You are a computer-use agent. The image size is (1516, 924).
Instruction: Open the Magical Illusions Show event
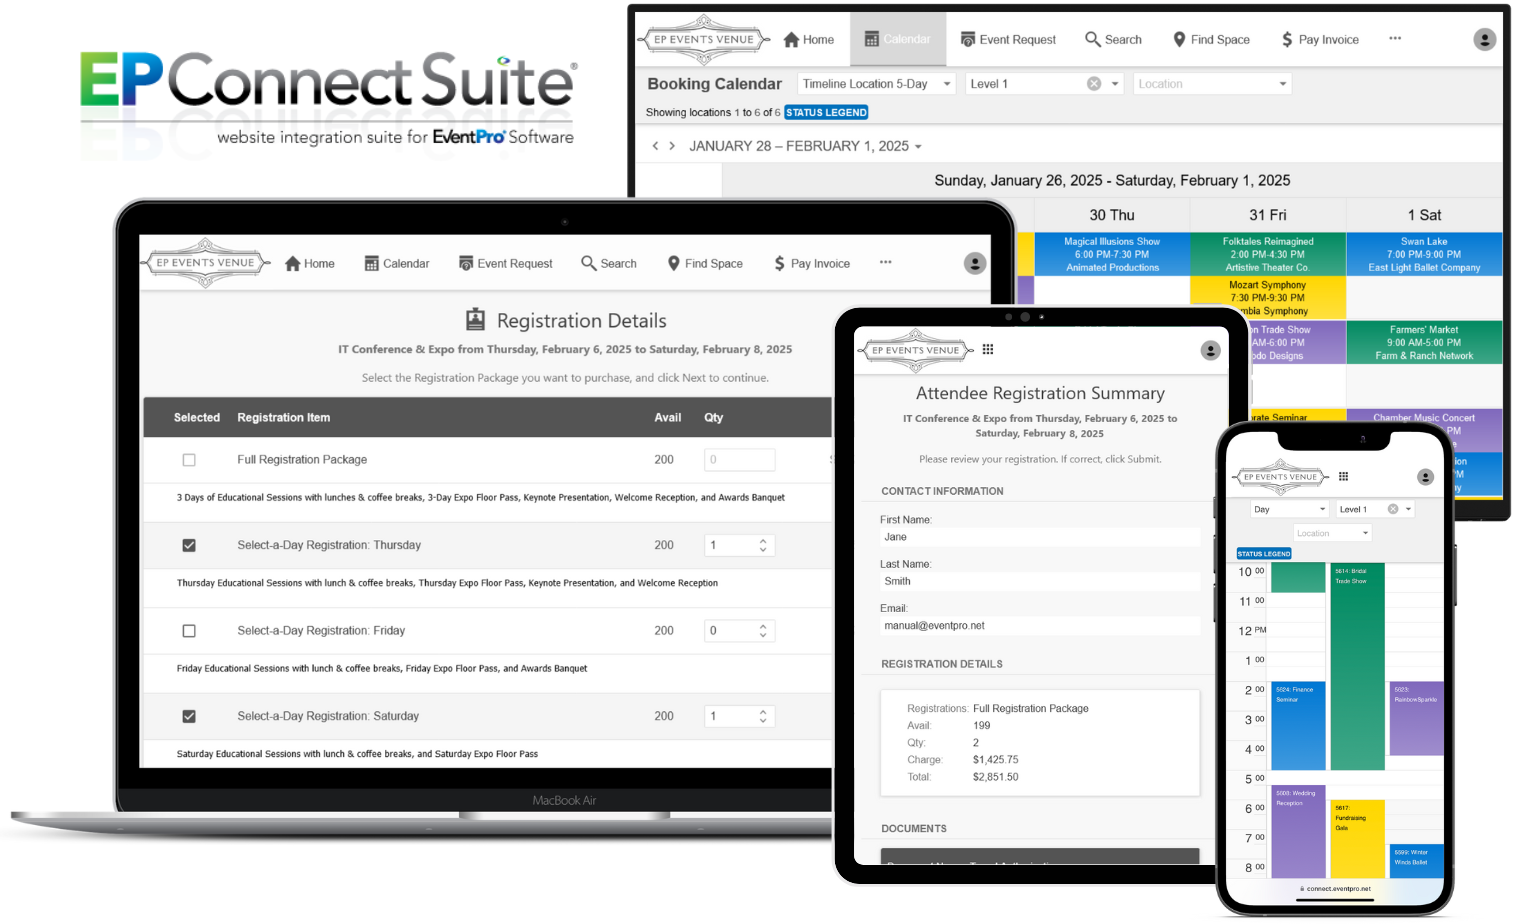coord(1112,254)
